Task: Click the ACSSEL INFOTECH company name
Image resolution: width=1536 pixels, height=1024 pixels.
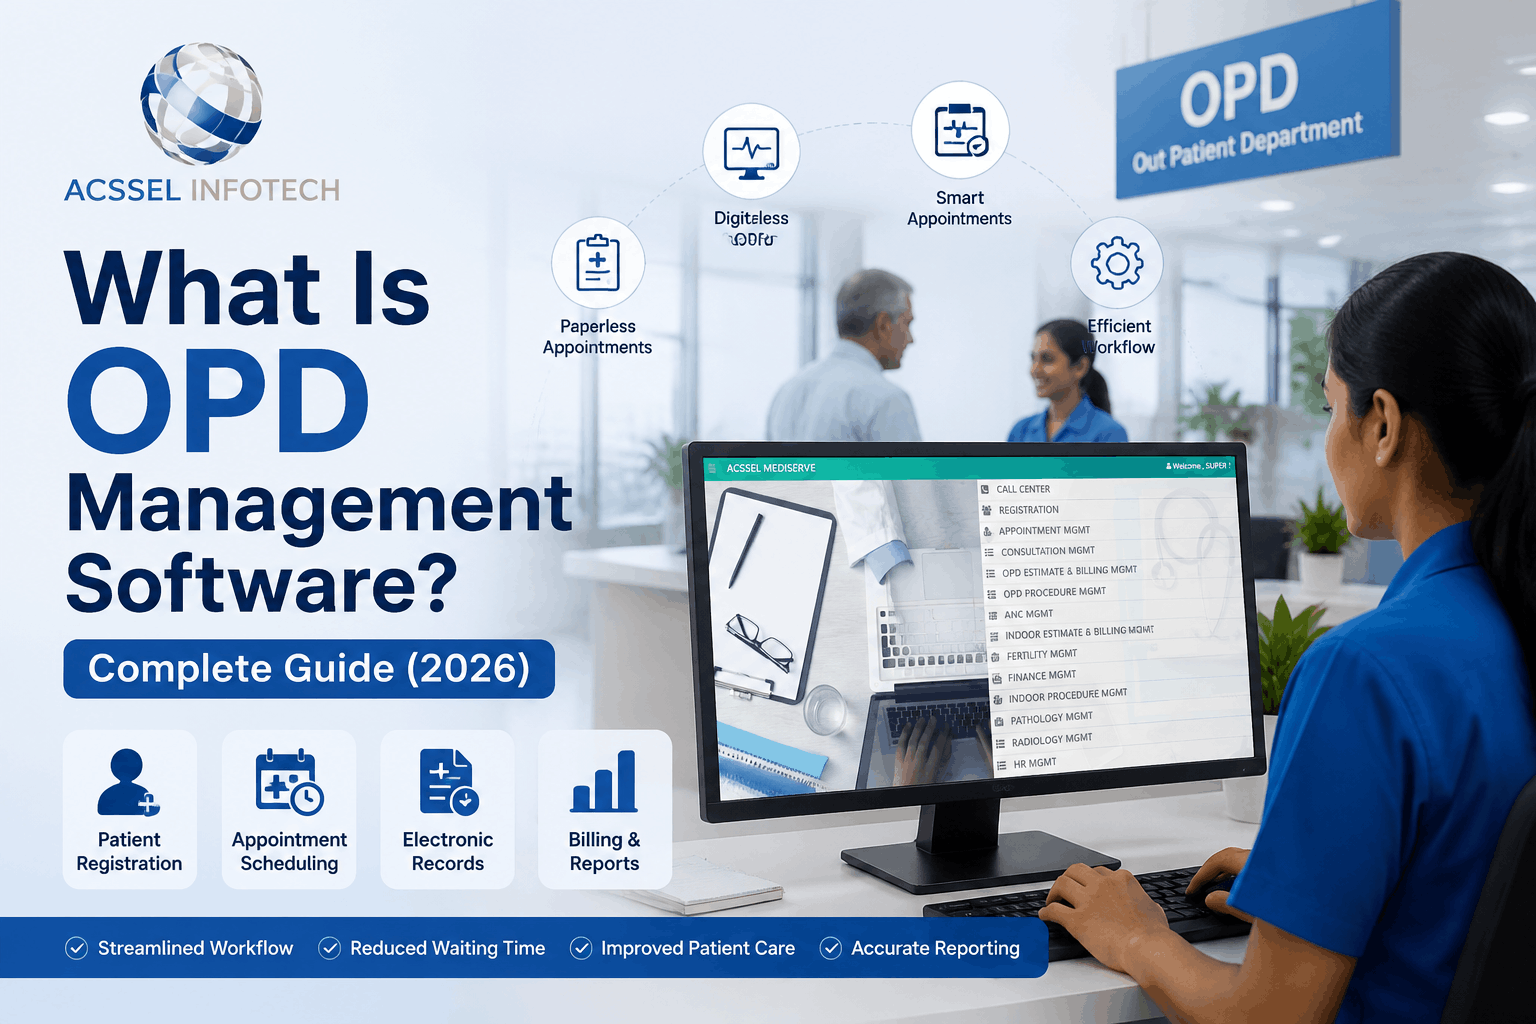Action: 202,190
